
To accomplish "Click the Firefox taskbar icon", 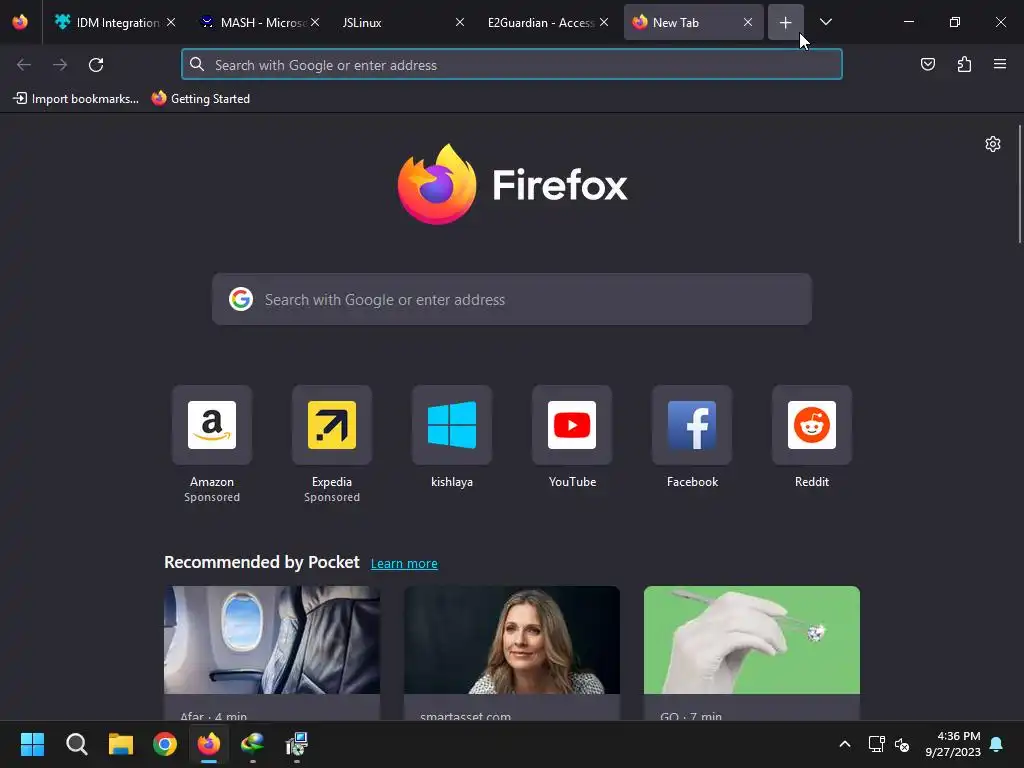I will pos(209,744).
